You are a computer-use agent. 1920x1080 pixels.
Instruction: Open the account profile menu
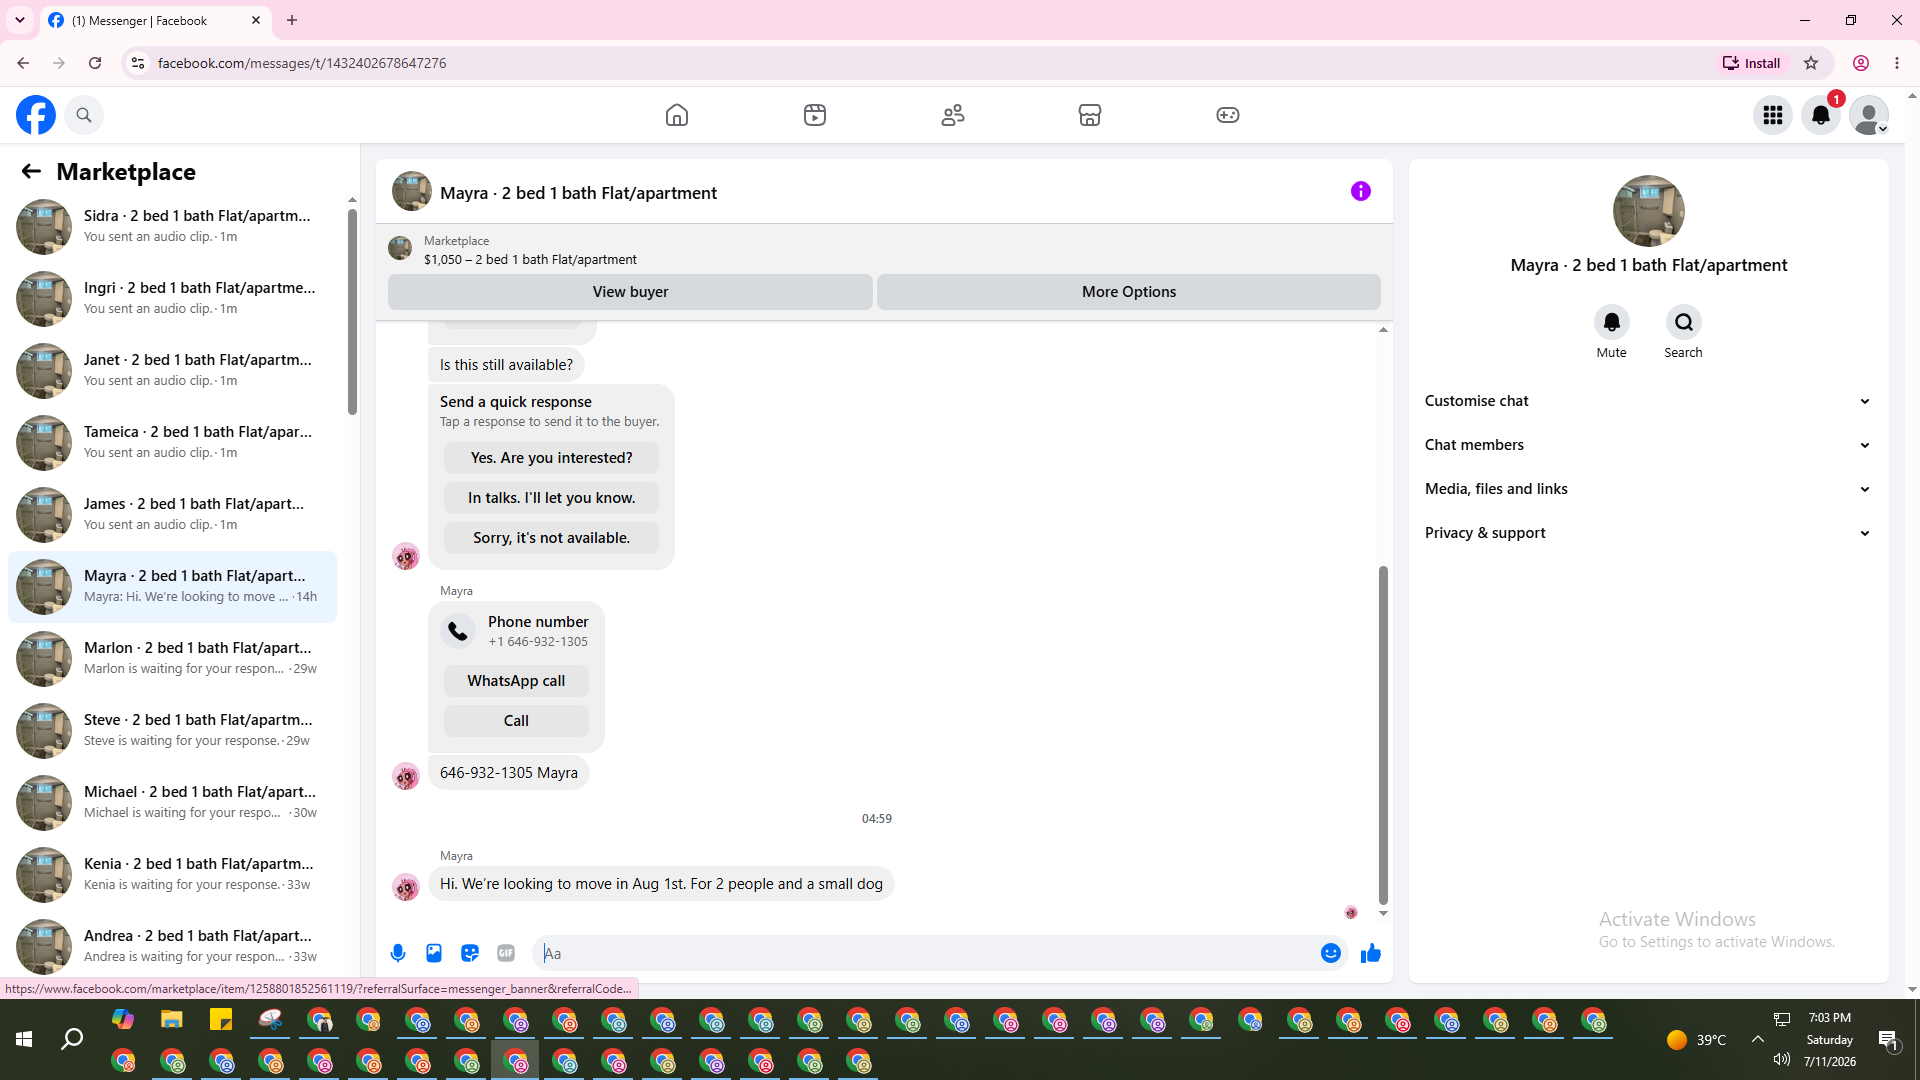pos(1869,115)
